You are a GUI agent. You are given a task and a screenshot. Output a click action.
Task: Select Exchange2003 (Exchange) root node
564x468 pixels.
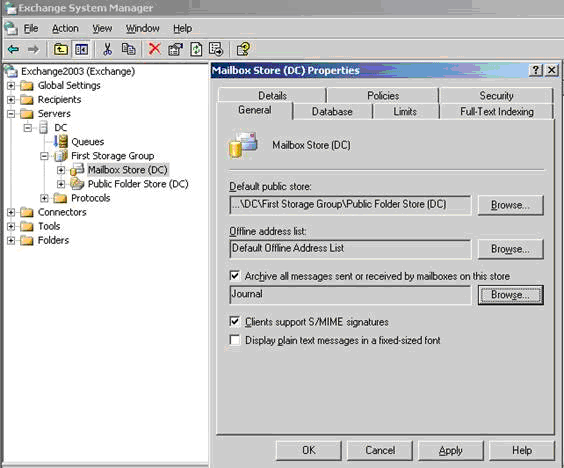[x=78, y=71]
